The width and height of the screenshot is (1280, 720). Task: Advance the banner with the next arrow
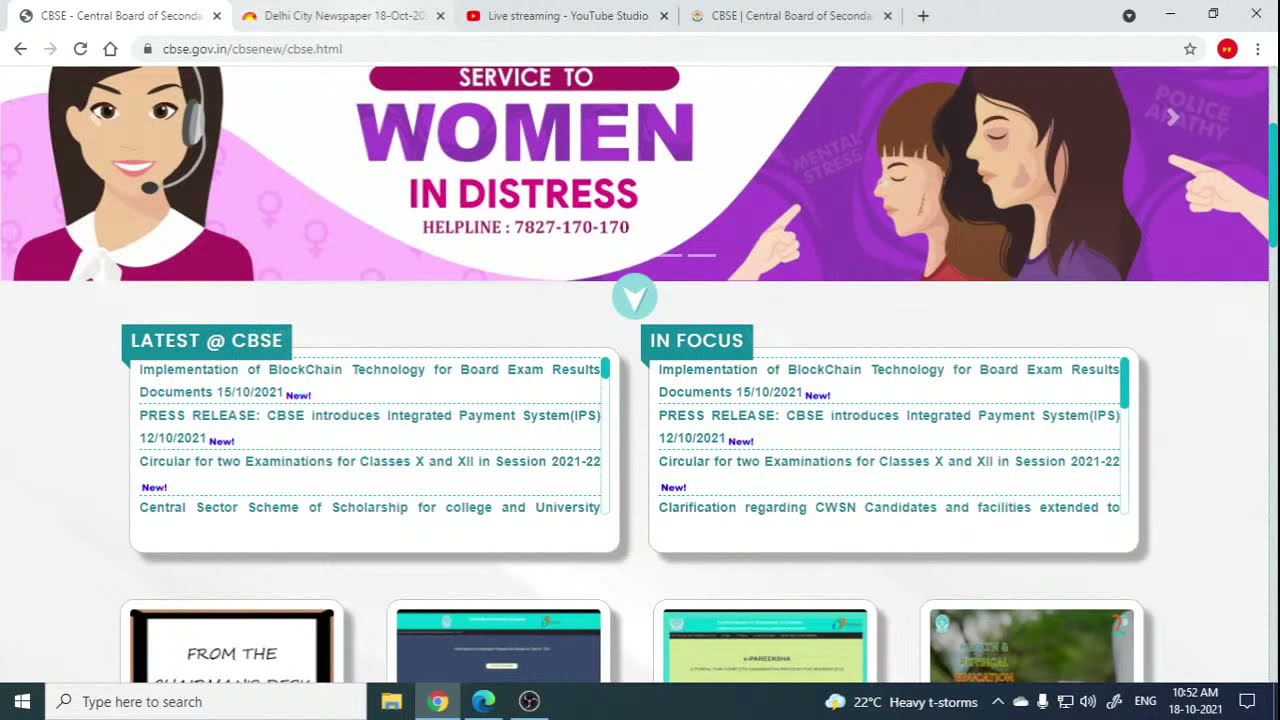(x=1173, y=117)
